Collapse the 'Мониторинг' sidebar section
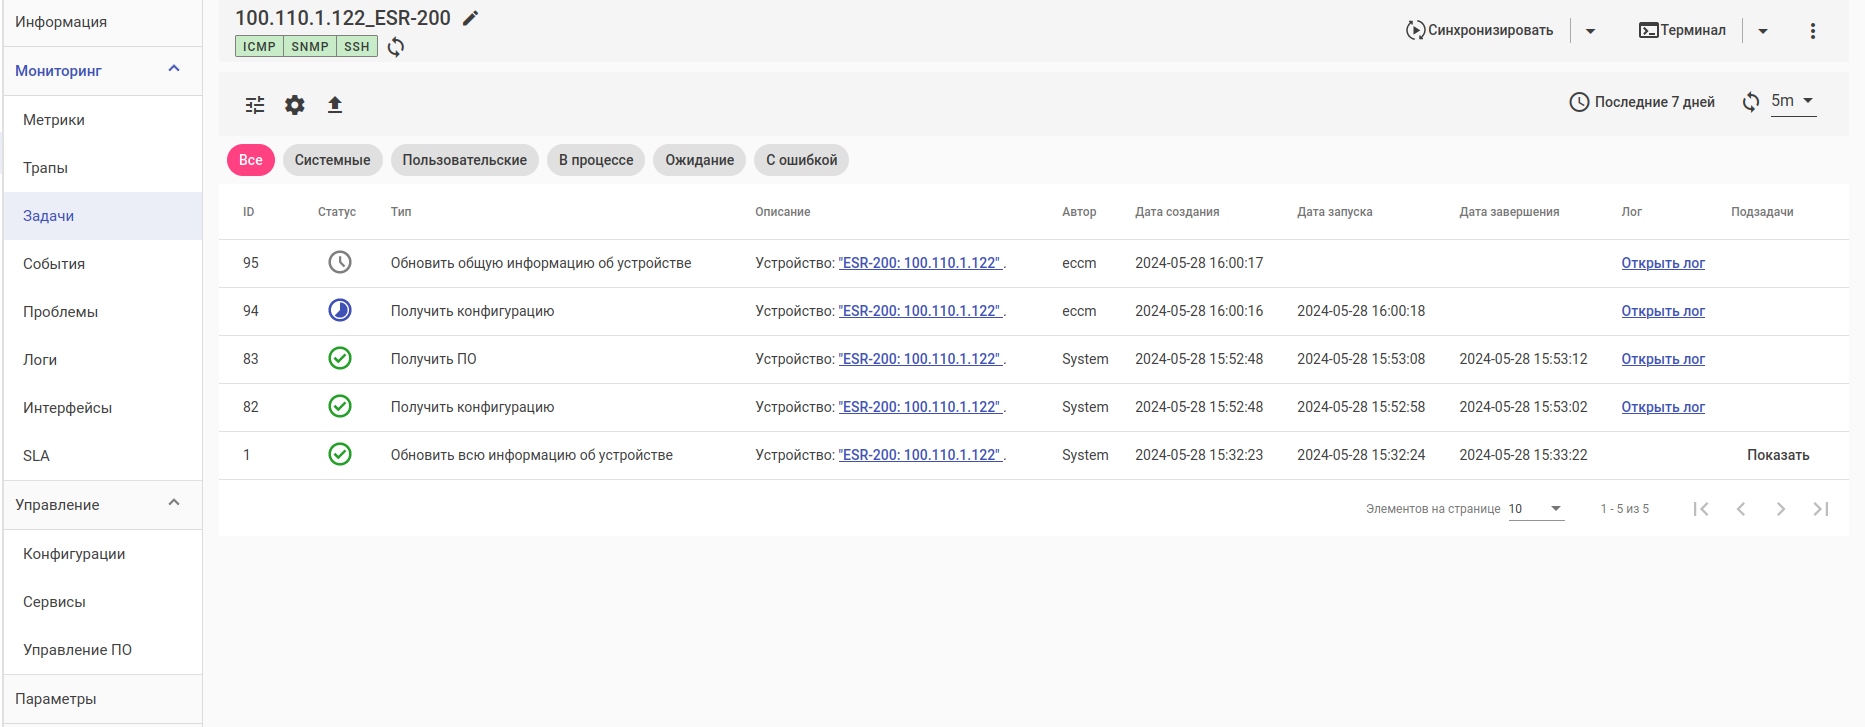 pyautogui.click(x=174, y=70)
